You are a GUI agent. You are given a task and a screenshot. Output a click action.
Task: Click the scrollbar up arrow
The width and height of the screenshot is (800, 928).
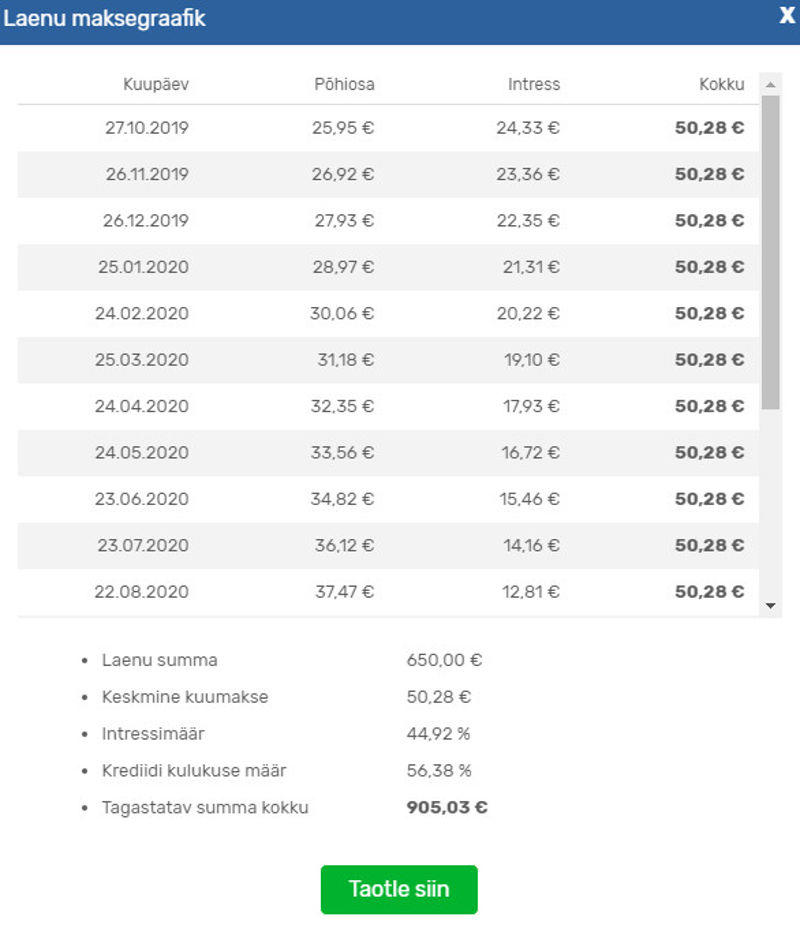[x=770, y=85]
